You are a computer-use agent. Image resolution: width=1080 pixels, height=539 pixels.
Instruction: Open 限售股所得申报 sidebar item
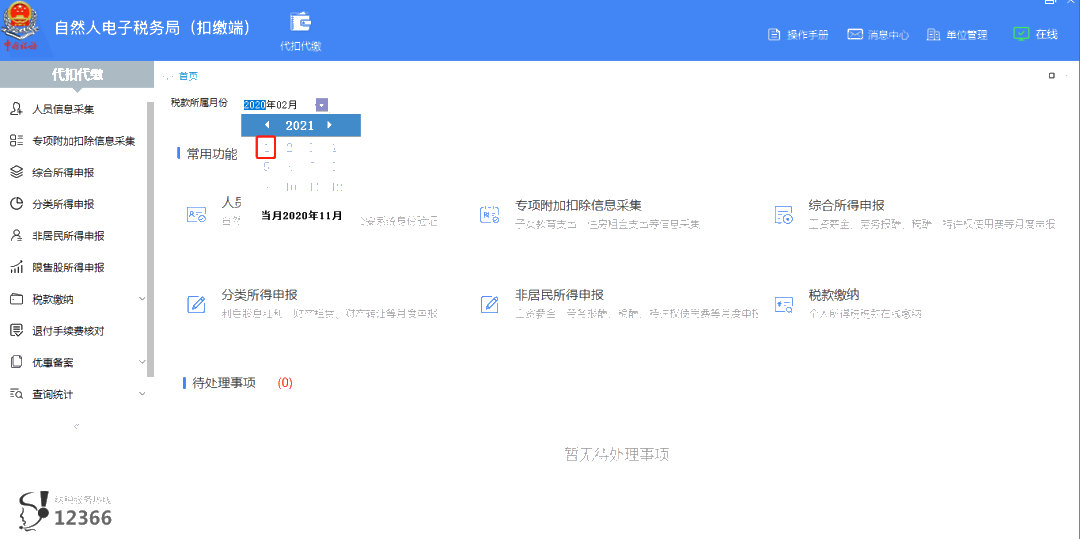tap(68, 268)
